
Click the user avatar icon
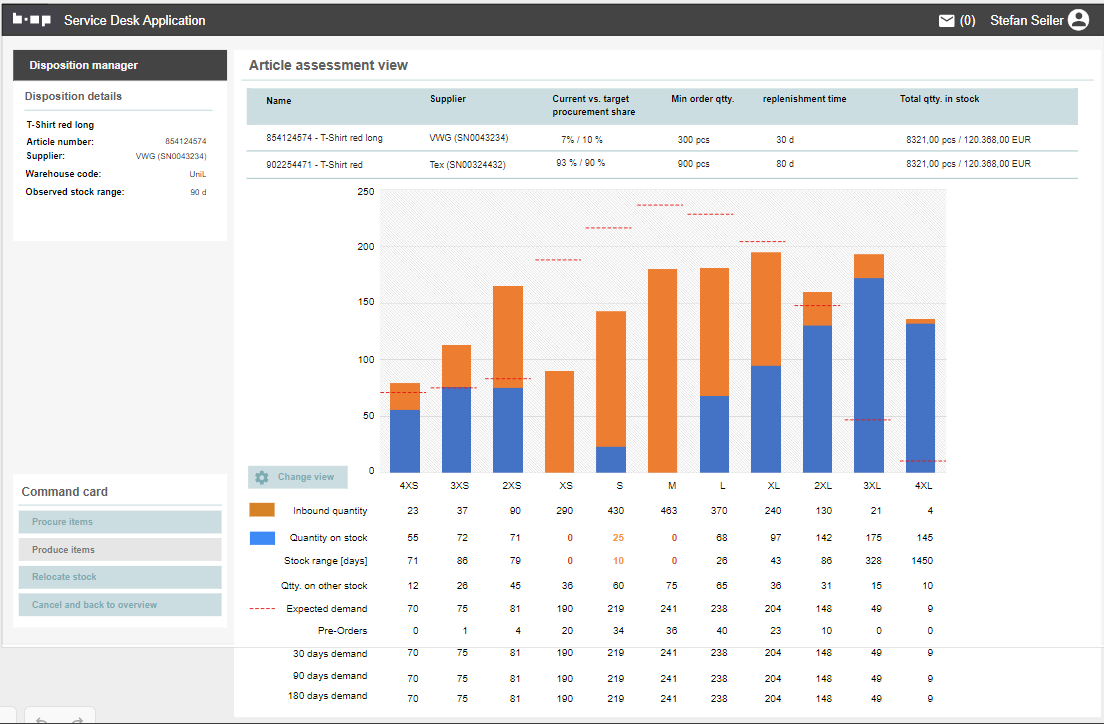[1078, 20]
